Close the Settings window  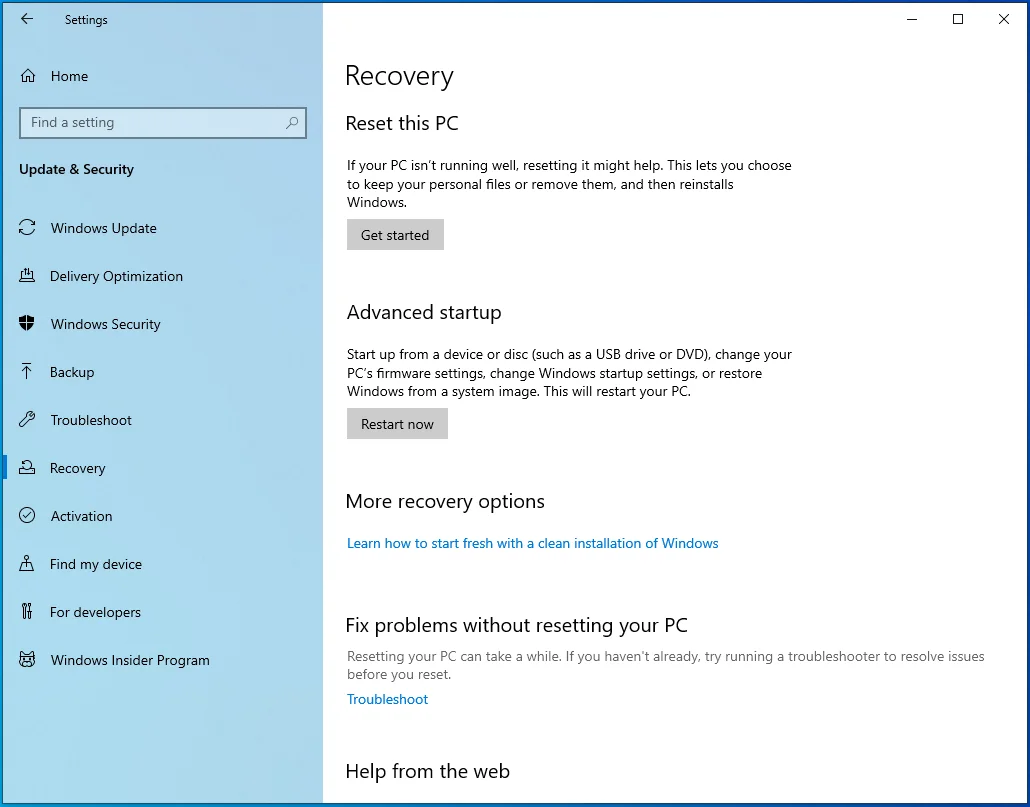tap(1004, 19)
